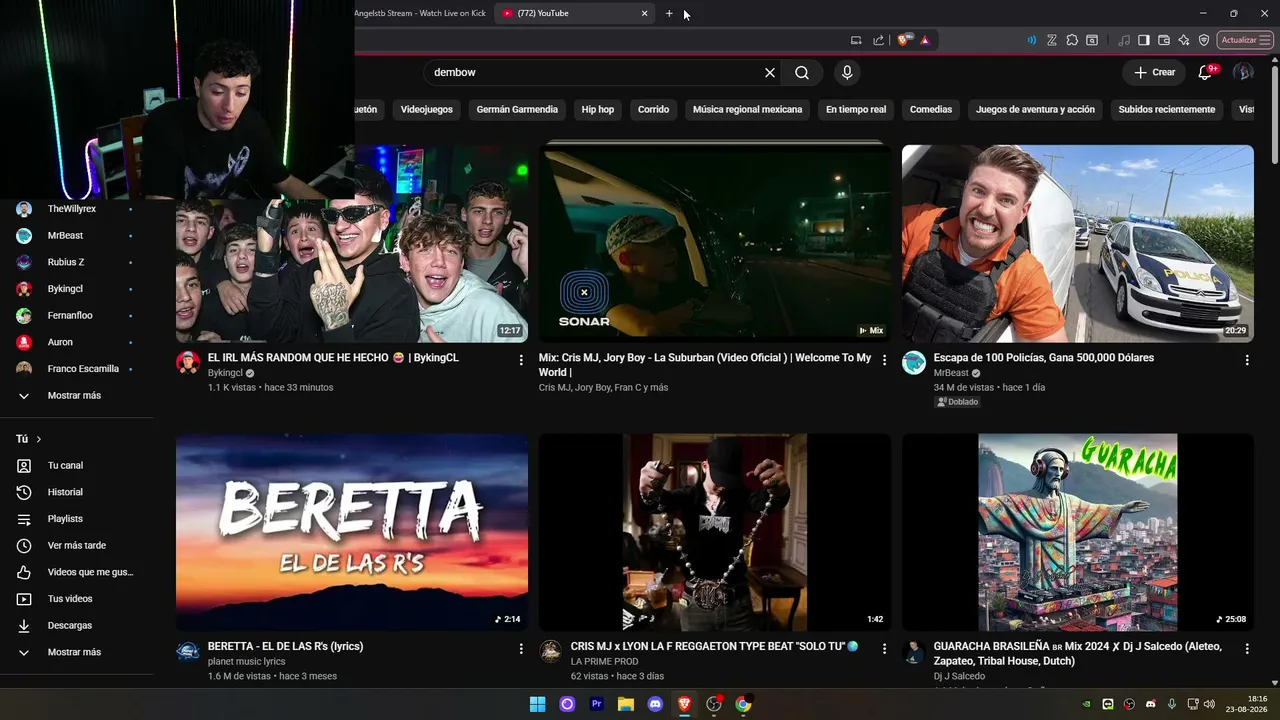Filter by the Videojuegos chip
This screenshot has height=720, width=1280.
click(x=427, y=109)
